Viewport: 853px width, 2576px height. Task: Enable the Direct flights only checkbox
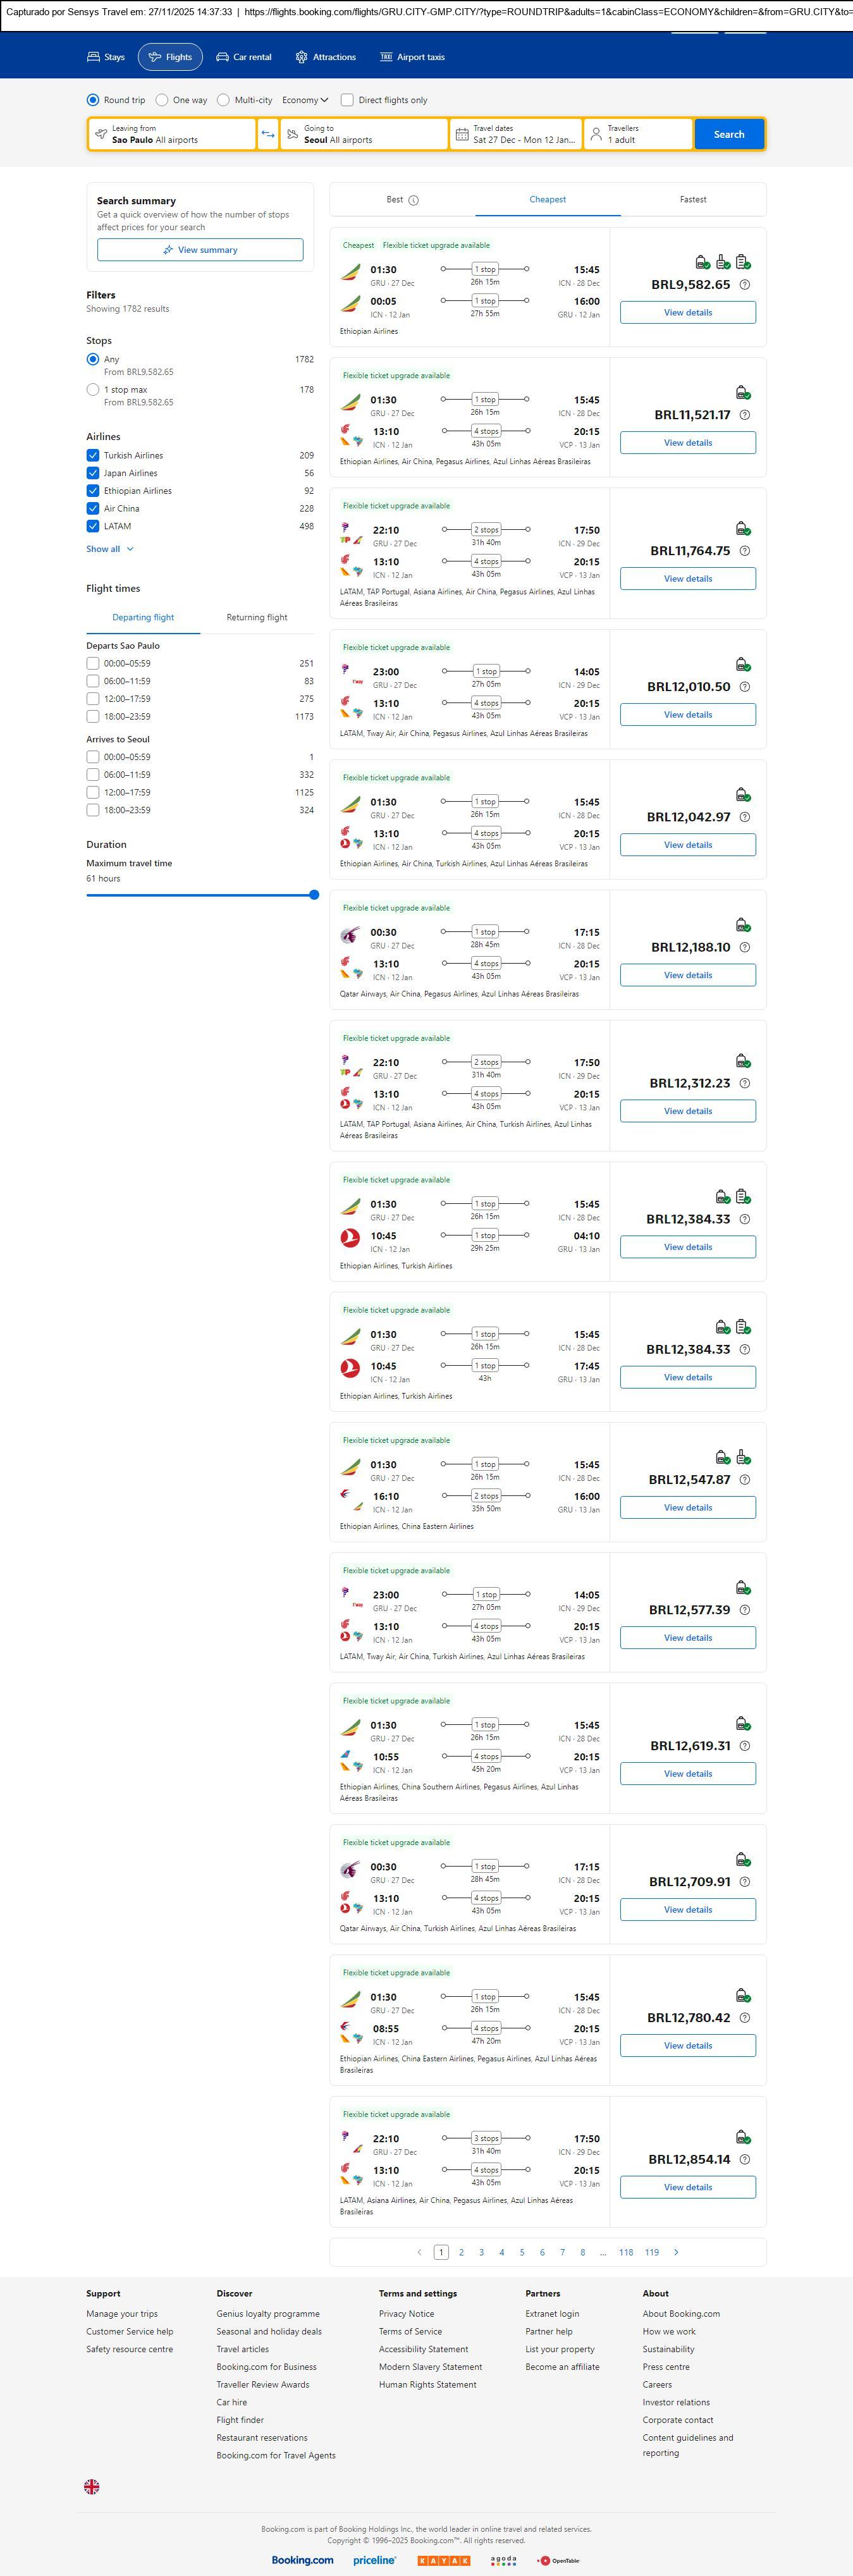coord(347,100)
